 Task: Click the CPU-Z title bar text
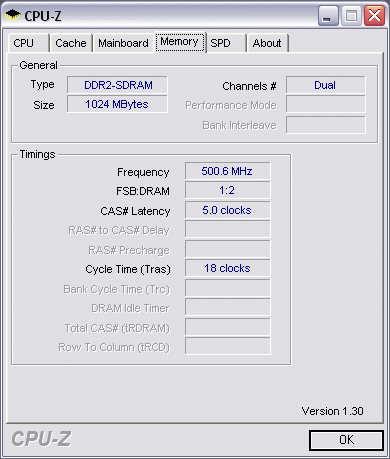(x=43, y=16)
